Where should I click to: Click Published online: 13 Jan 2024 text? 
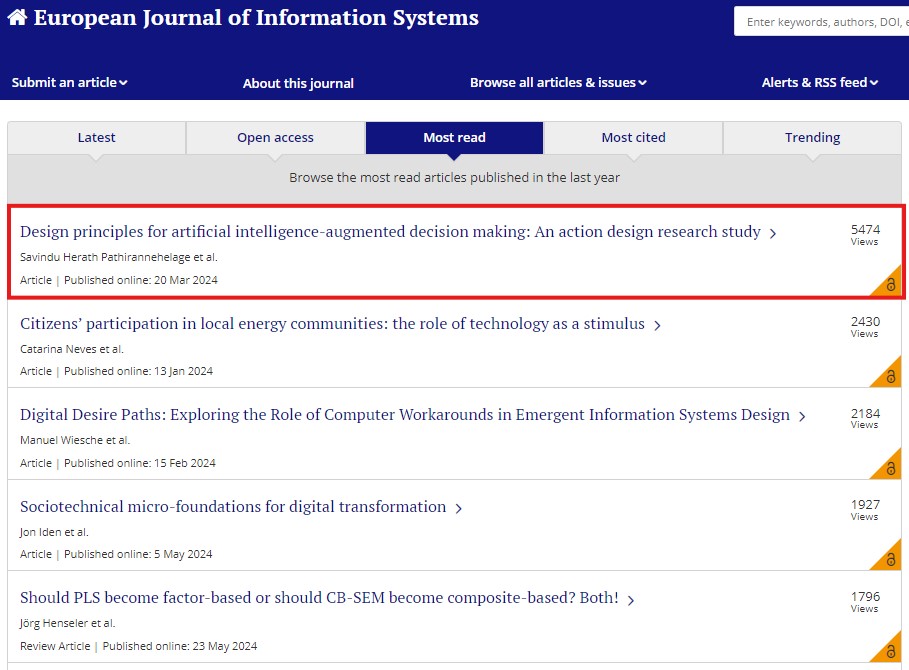point(139,371)
